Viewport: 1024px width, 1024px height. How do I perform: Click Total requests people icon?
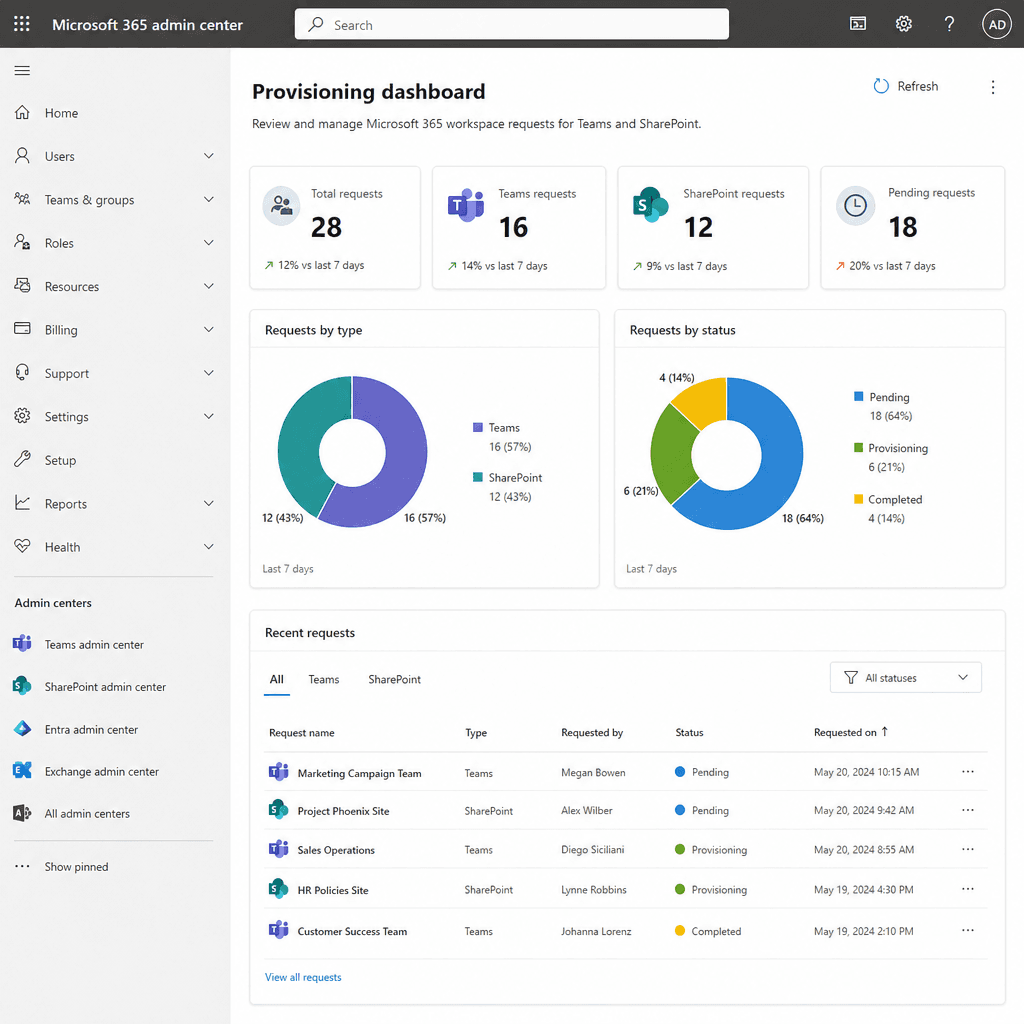coord(281,206)
